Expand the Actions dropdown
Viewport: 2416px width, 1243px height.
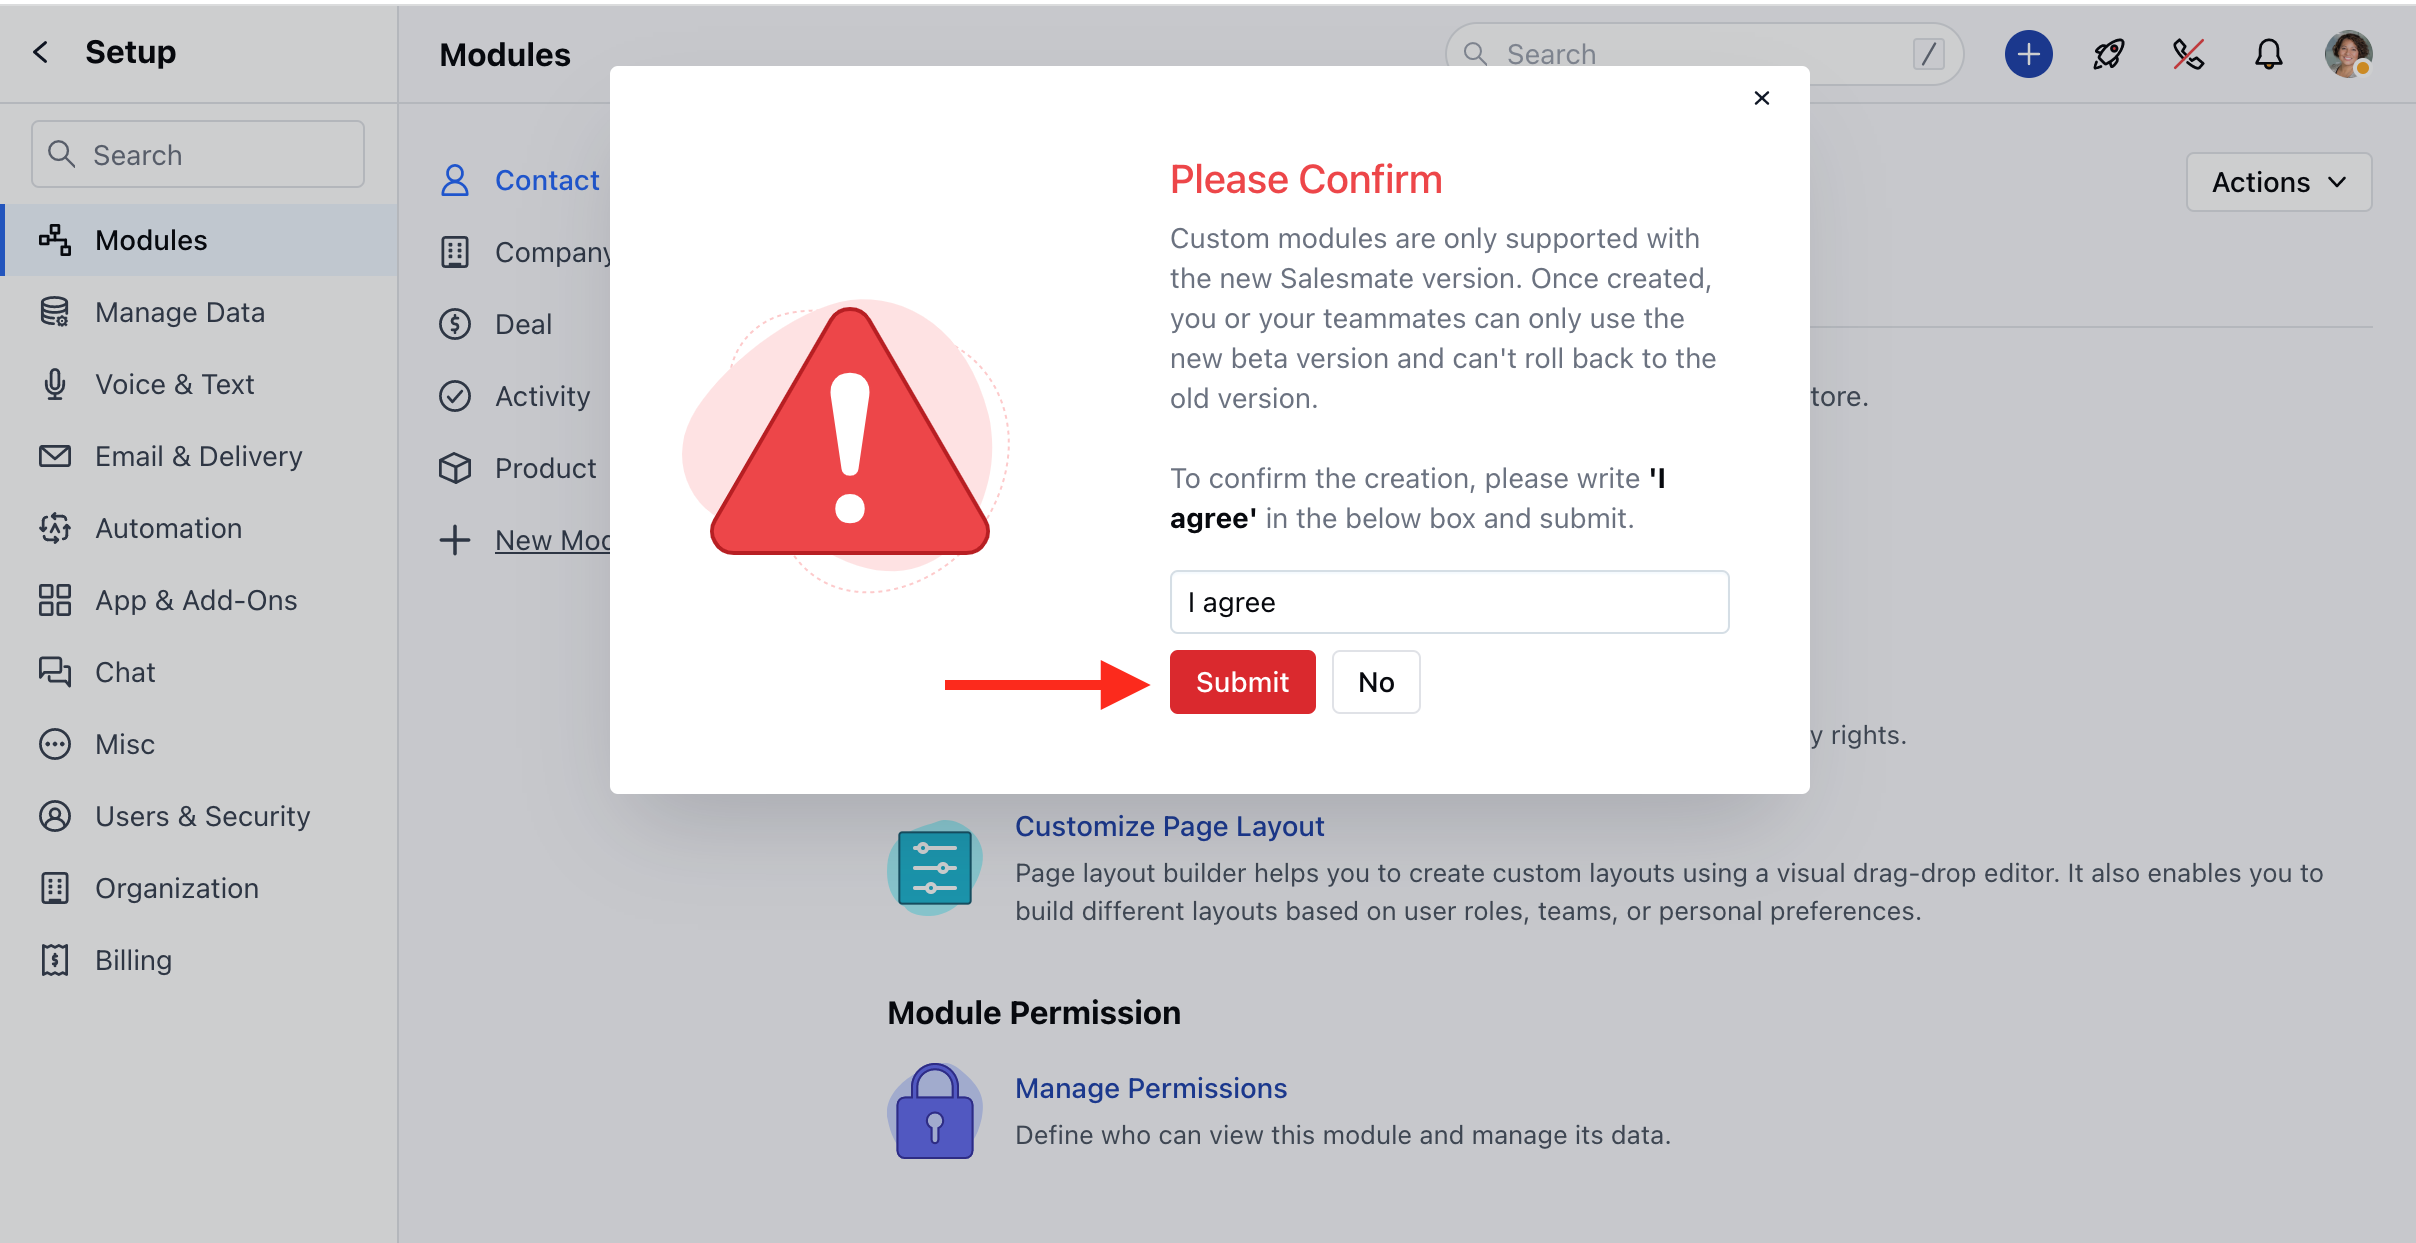[2278, 182]
